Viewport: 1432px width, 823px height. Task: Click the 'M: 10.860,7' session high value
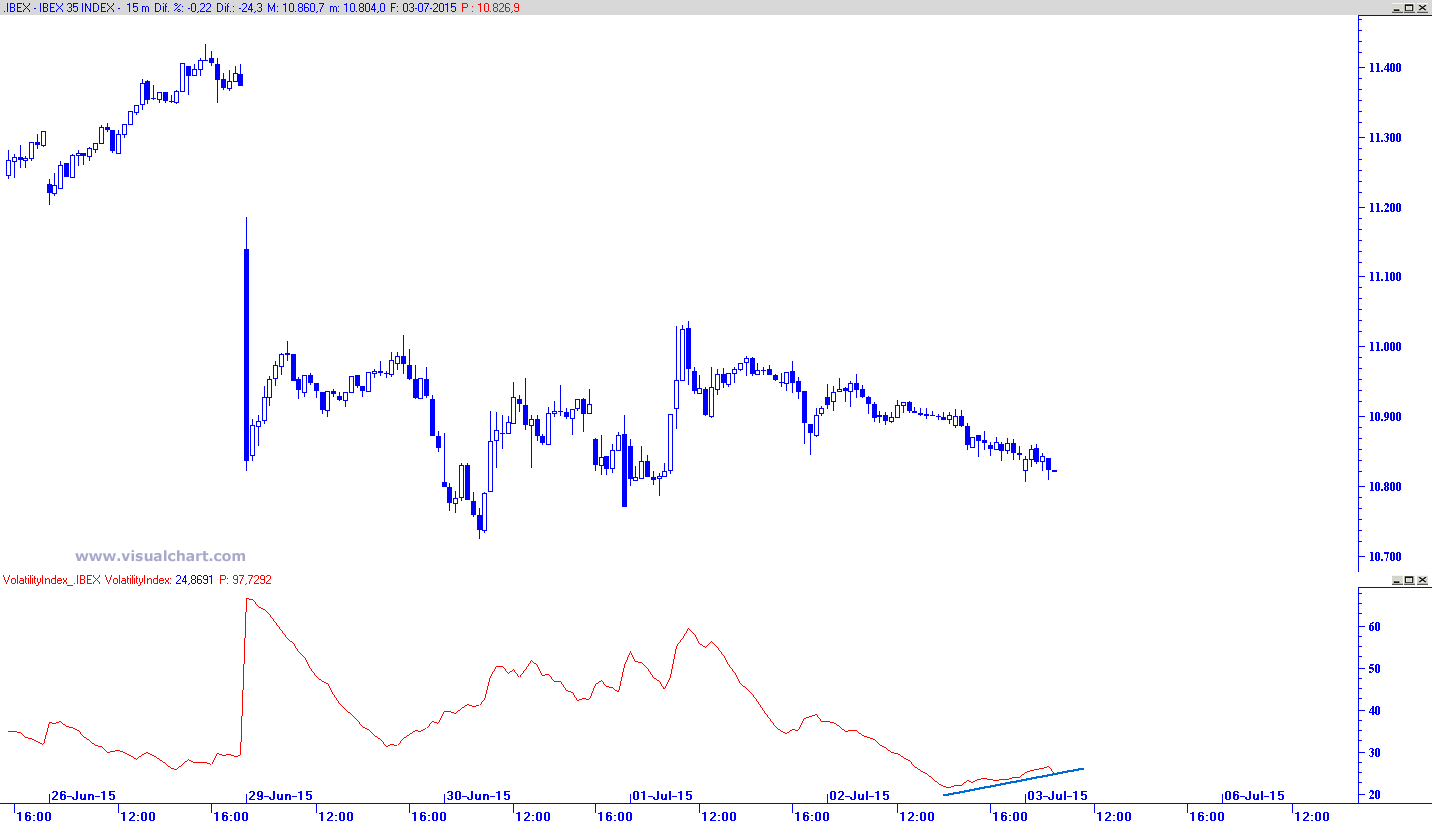point(295,8)
